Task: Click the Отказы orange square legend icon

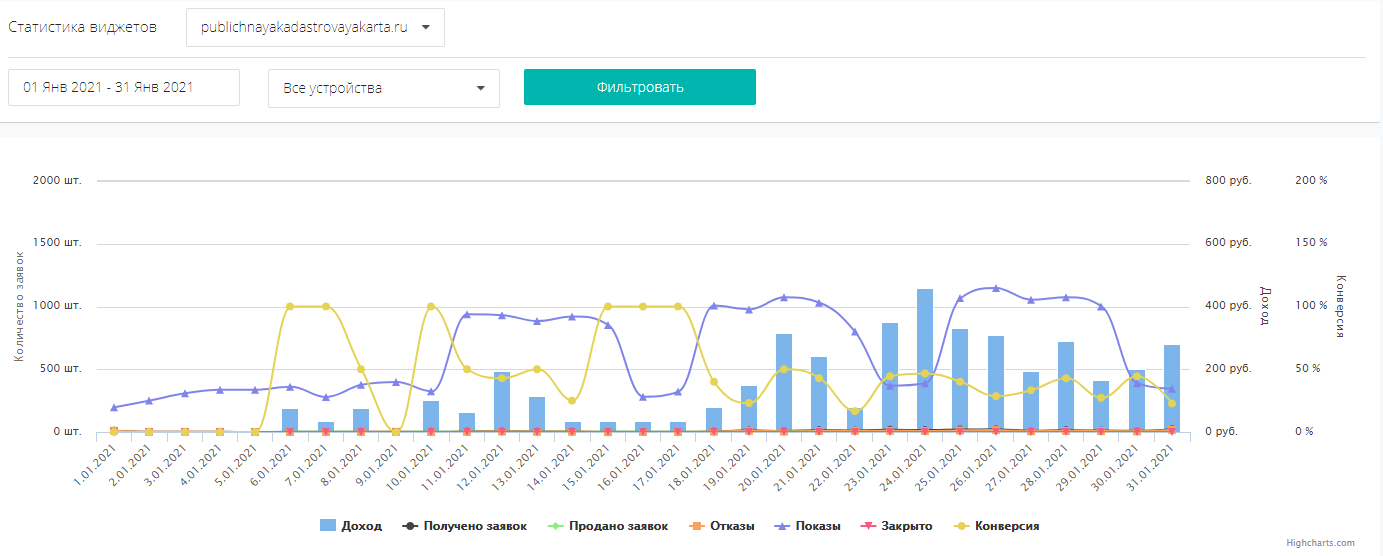Action: (x=697, y=526)
